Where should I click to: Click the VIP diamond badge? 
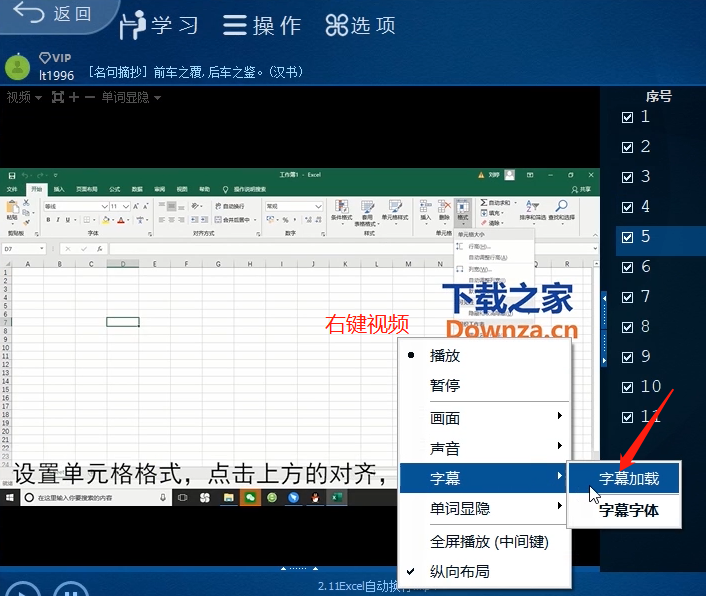58,58
